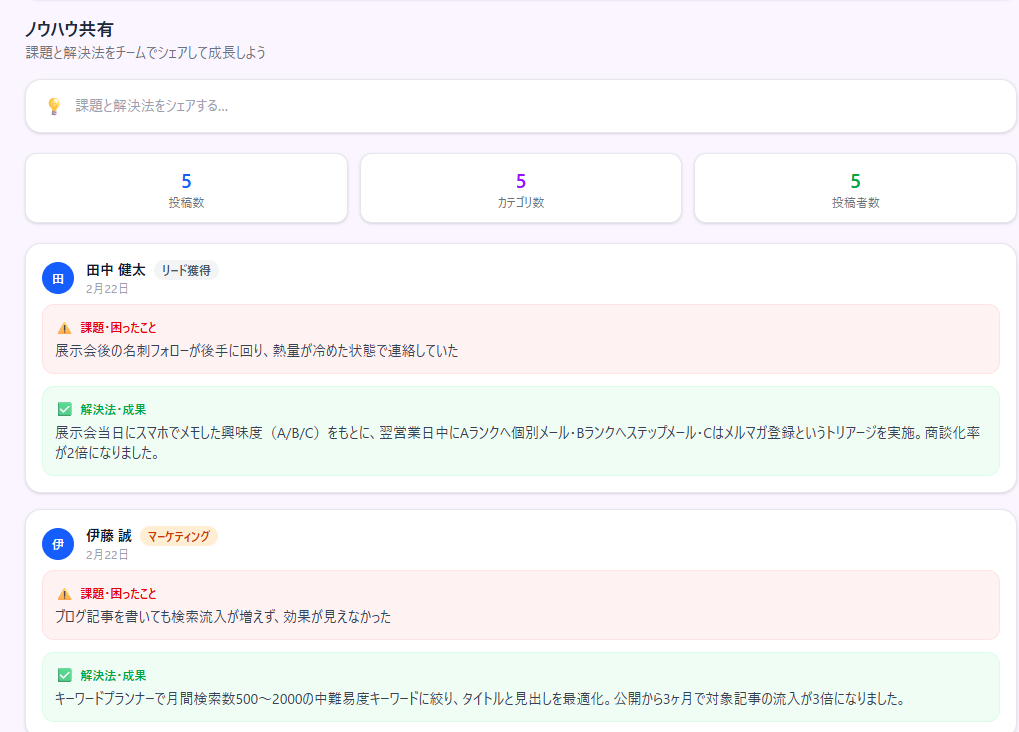Click the lightbulb icon in the share input
The image size is (1019, 732).
point(54,105)
